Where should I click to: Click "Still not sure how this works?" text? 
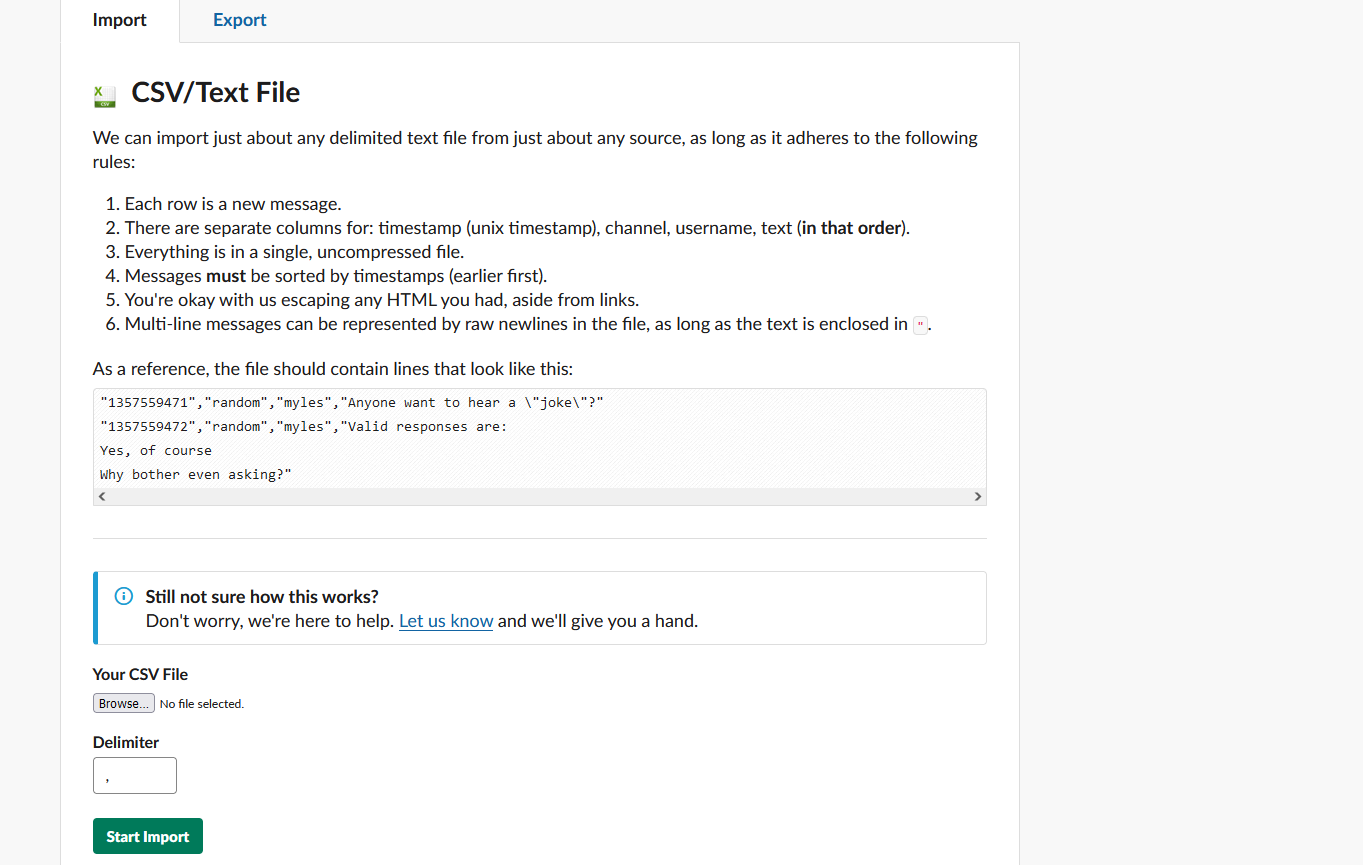(x=262, y=597)
